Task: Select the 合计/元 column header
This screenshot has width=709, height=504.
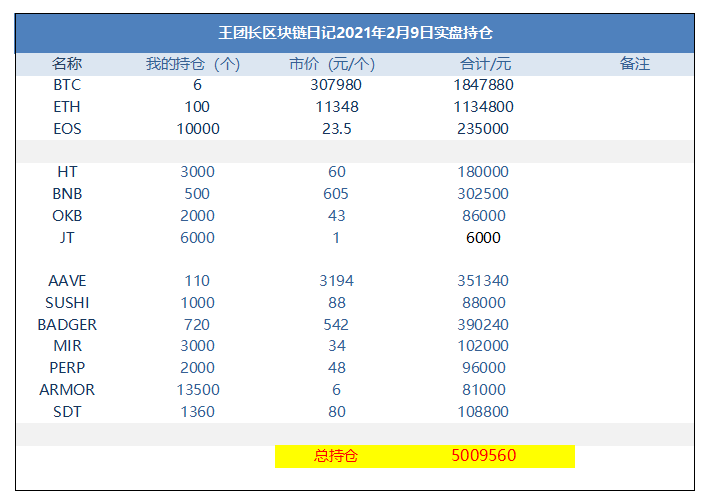Action: (486, 64)
